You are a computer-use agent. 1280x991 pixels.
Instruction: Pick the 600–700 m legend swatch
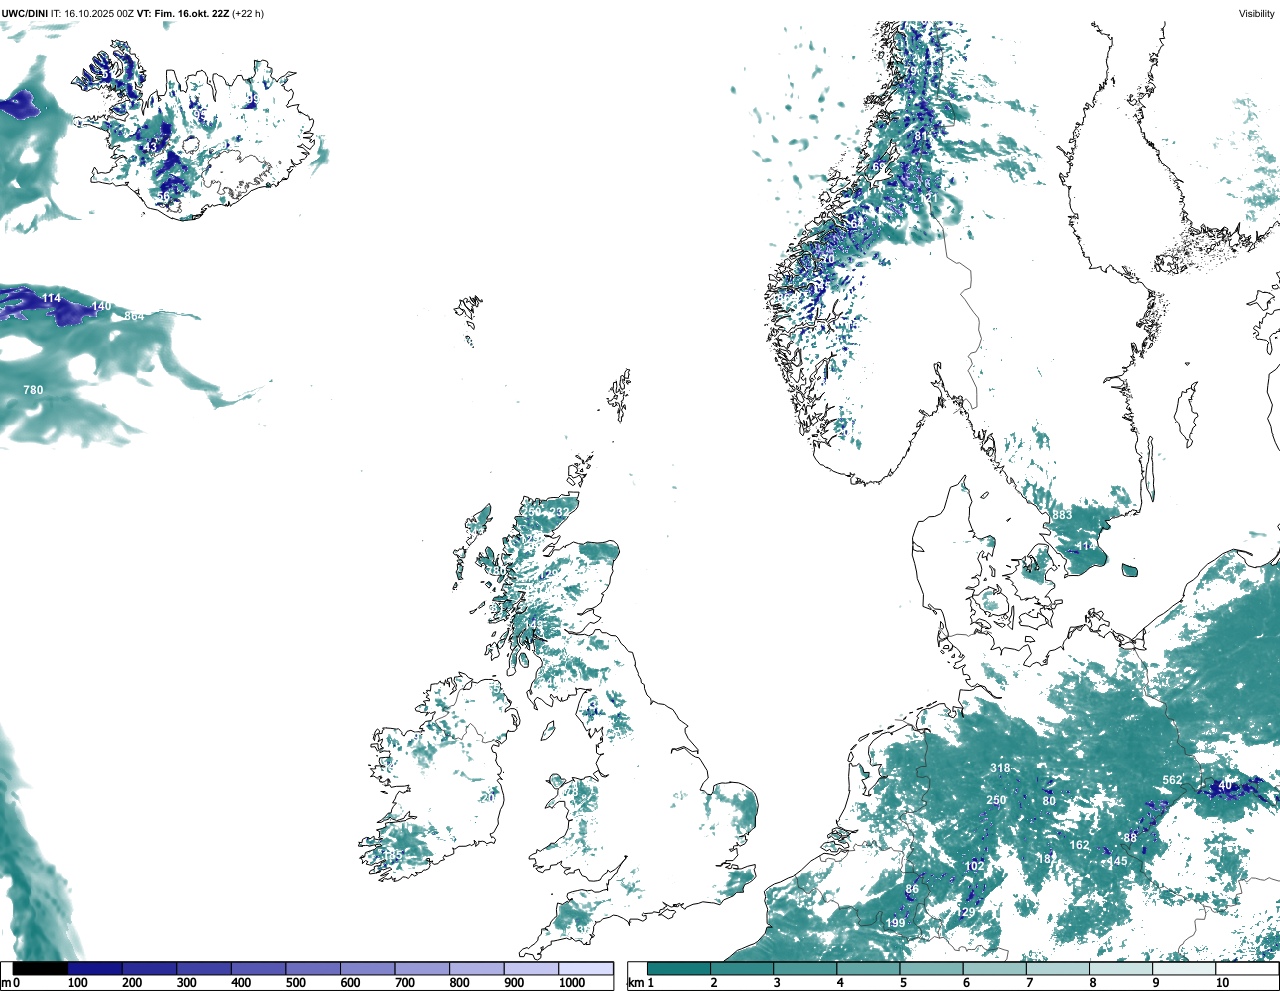click(x=367, y=968)
